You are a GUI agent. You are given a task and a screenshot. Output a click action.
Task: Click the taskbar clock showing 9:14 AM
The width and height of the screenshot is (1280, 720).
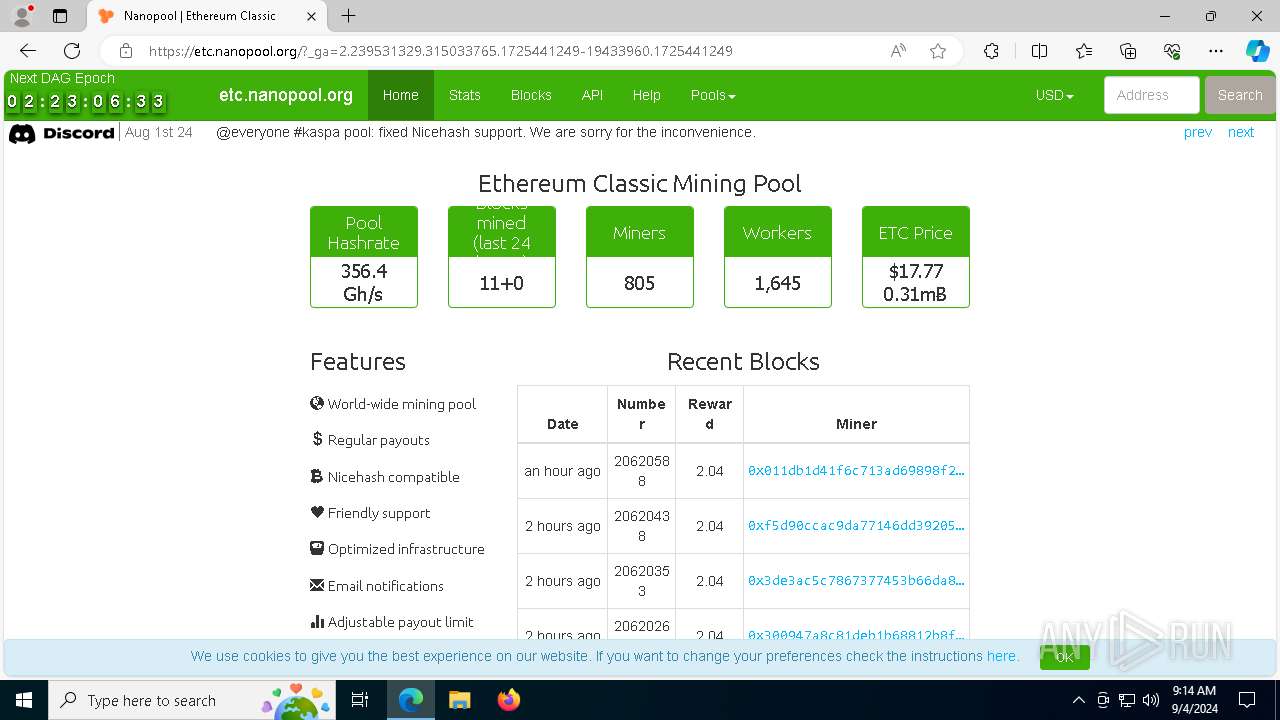pos(1194,700)
